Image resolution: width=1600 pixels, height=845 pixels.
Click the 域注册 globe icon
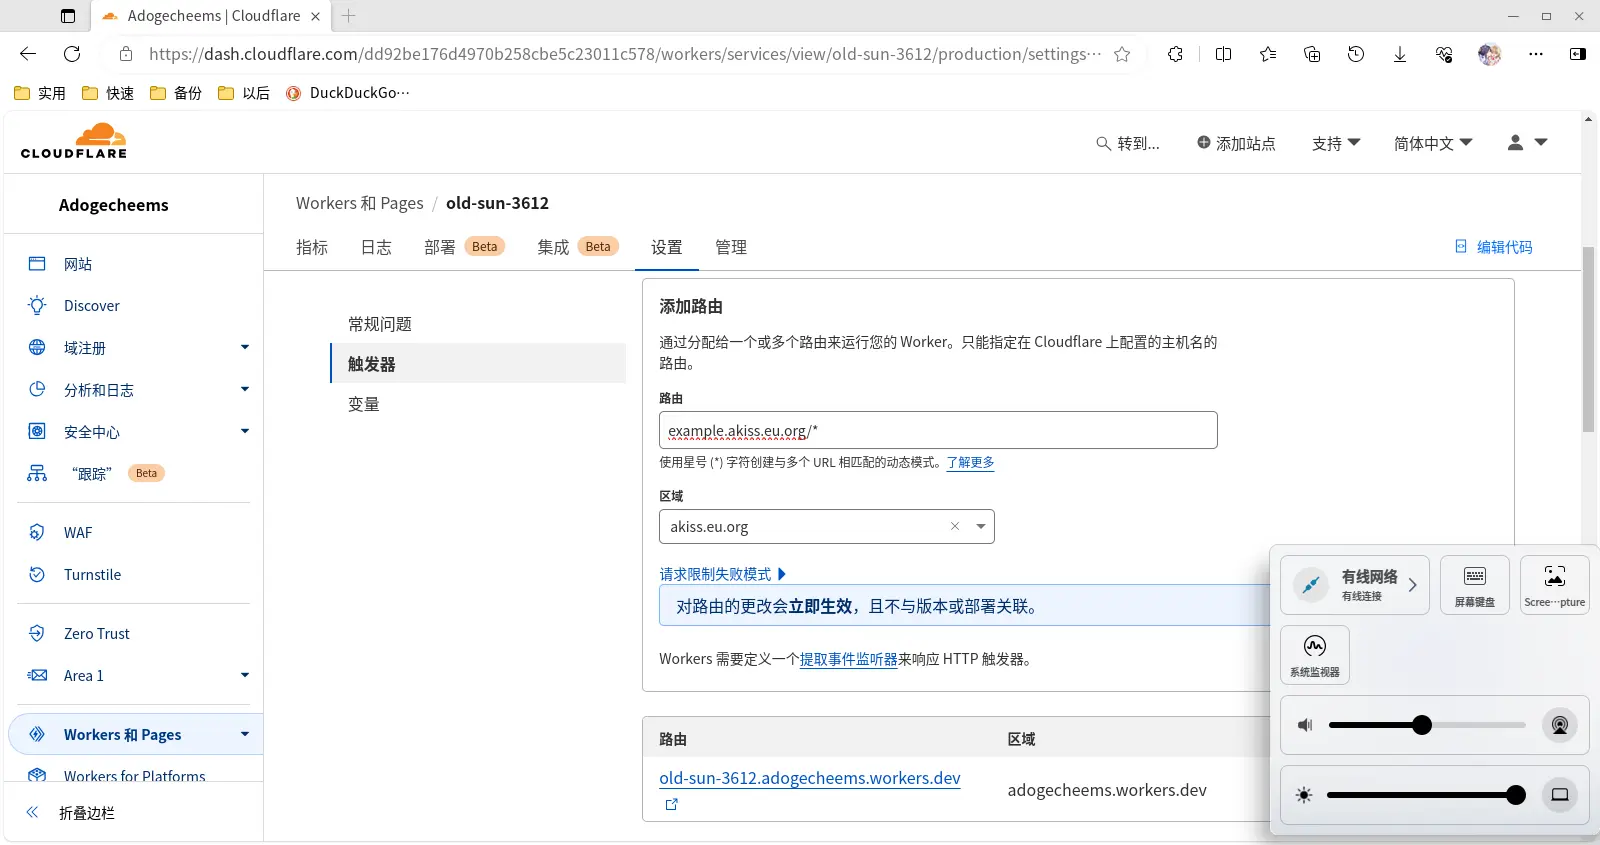point(37,347)
